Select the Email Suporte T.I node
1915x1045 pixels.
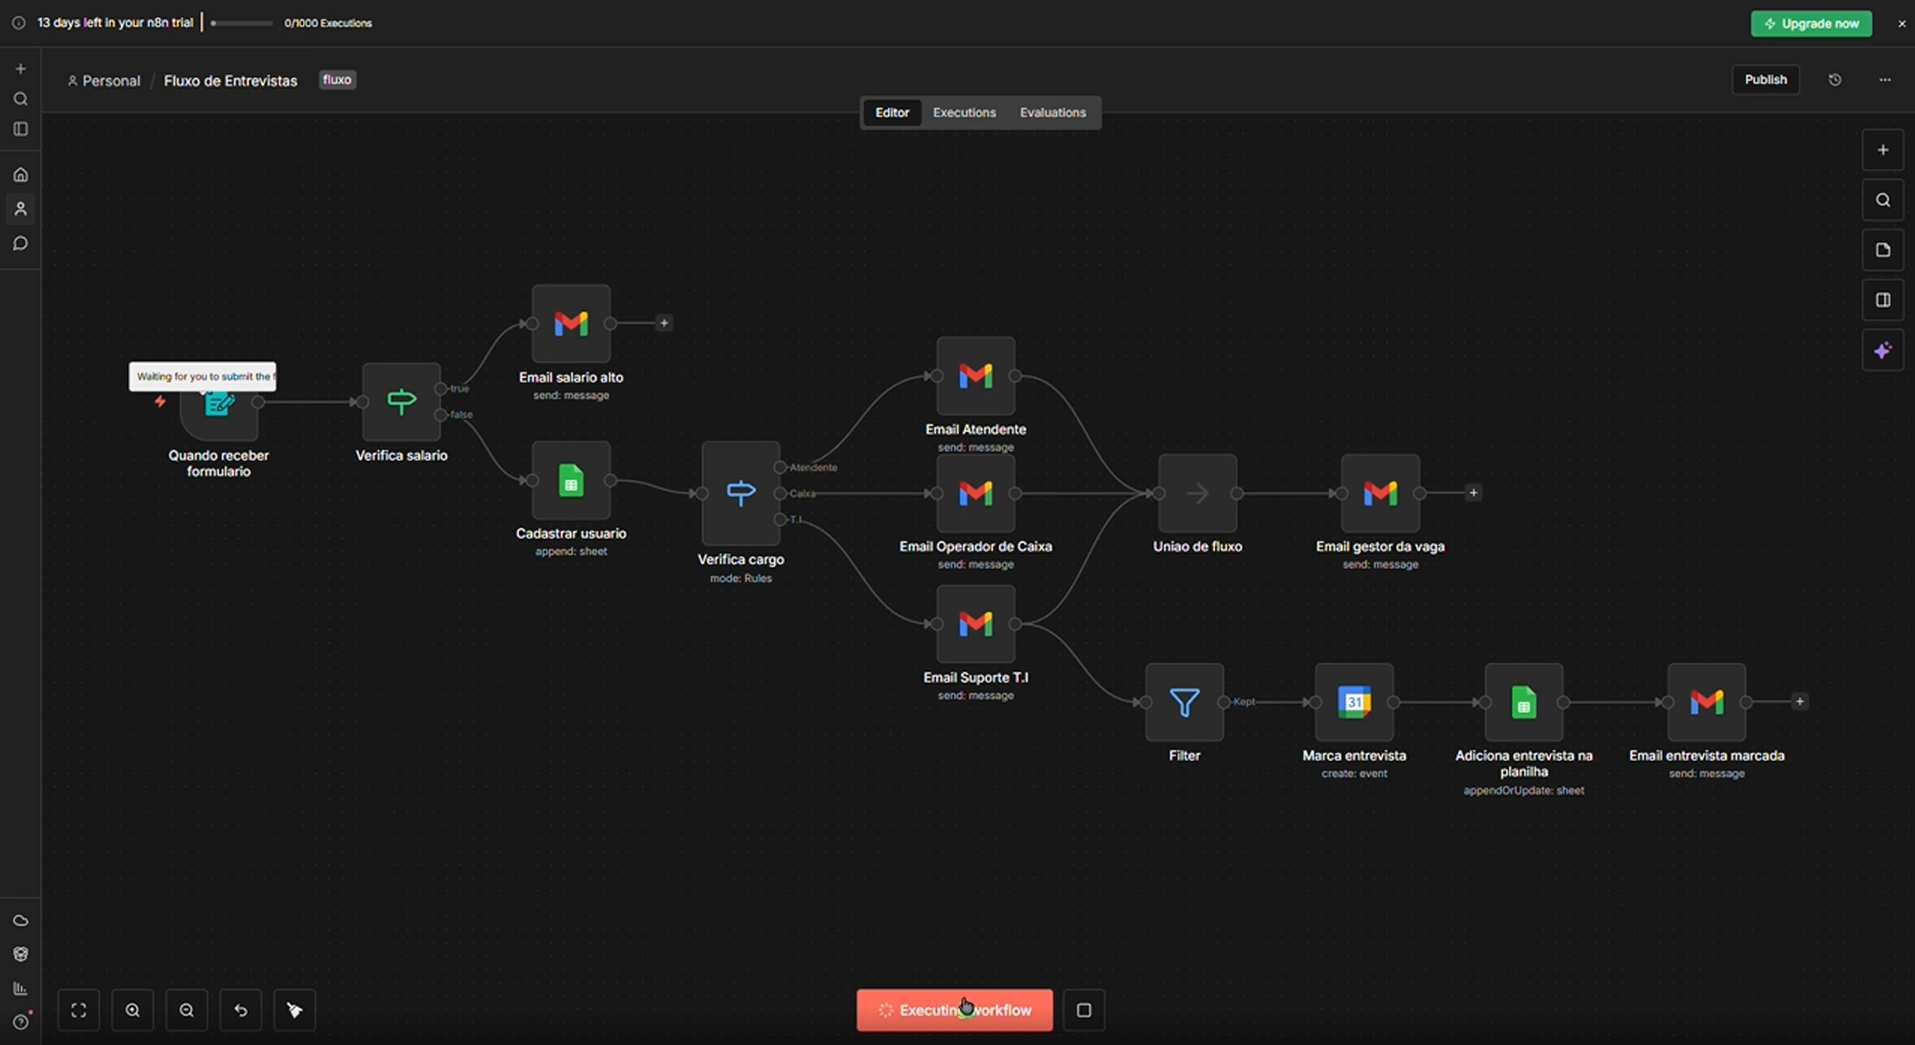[x=976, y=624]
